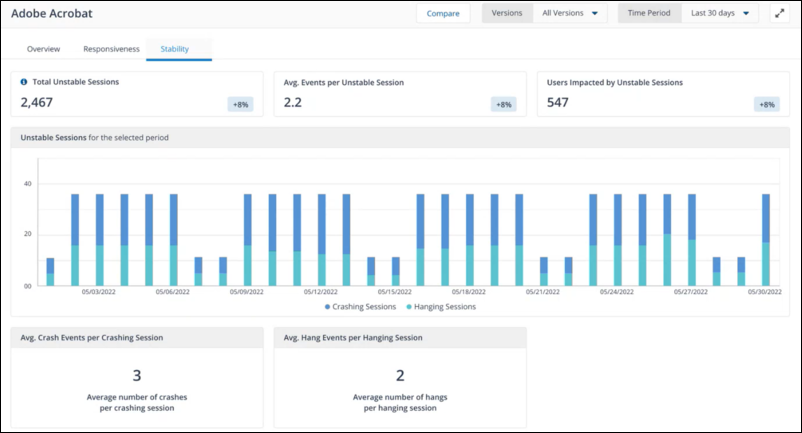Image resolution: width=802 pixels, height=433 pixels.
Task: Click the Versions label button
Action: [507, 14]
